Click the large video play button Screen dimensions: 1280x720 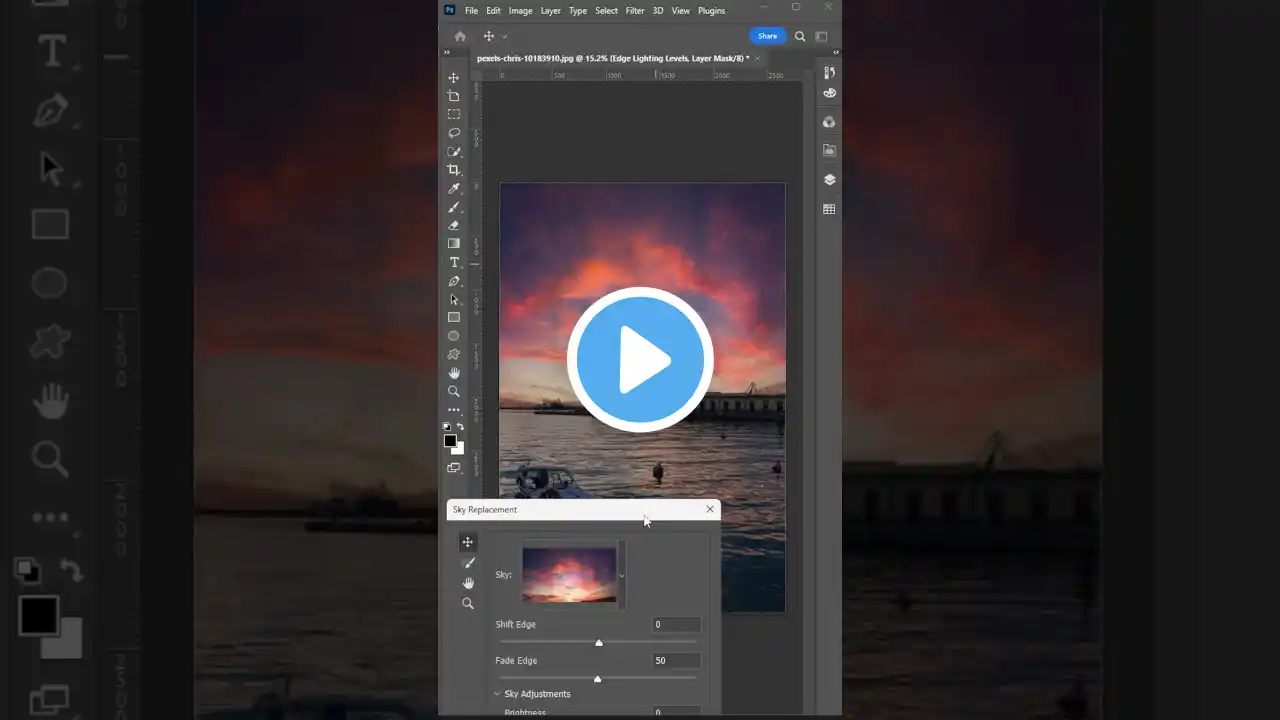(x=640, y=360)
